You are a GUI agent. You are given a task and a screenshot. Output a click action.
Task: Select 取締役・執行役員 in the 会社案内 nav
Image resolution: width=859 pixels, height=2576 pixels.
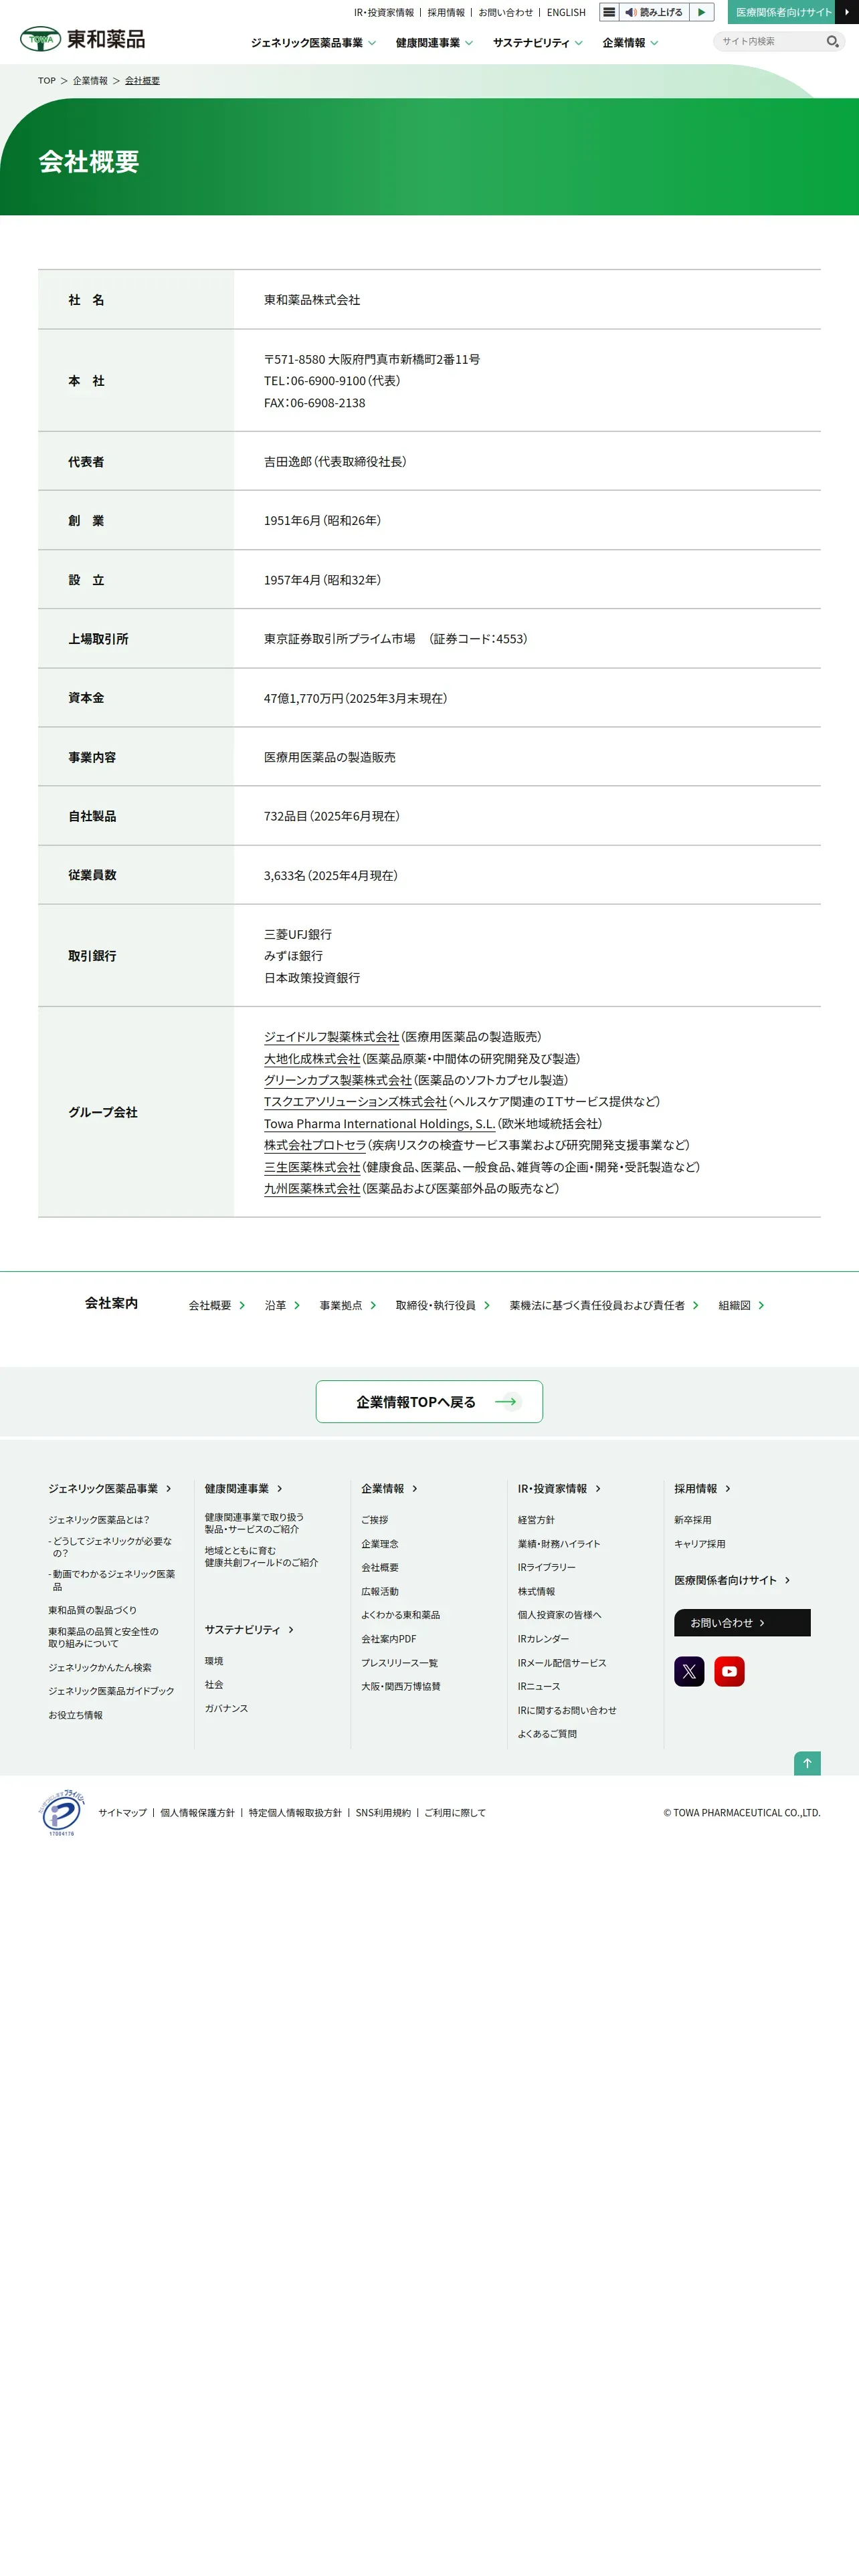443,1306
